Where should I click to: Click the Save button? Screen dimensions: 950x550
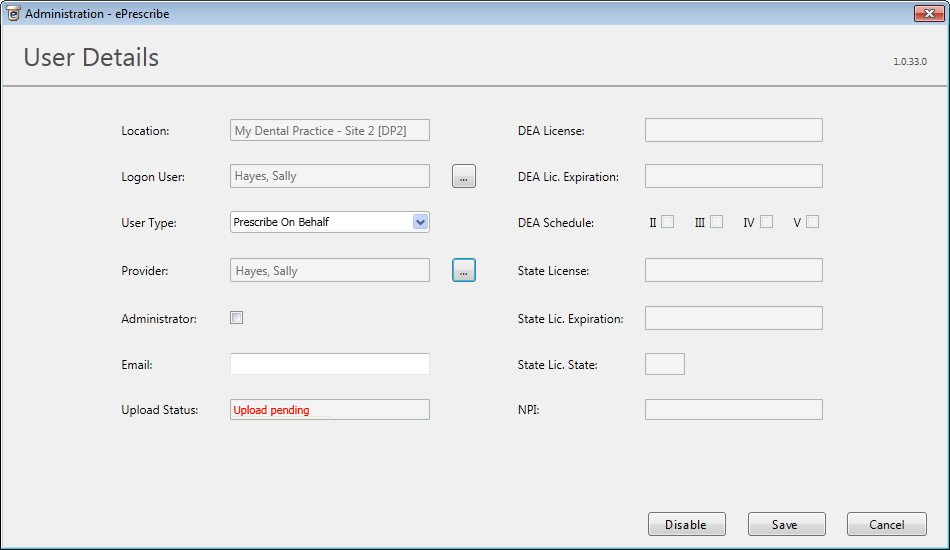point(786,525)
